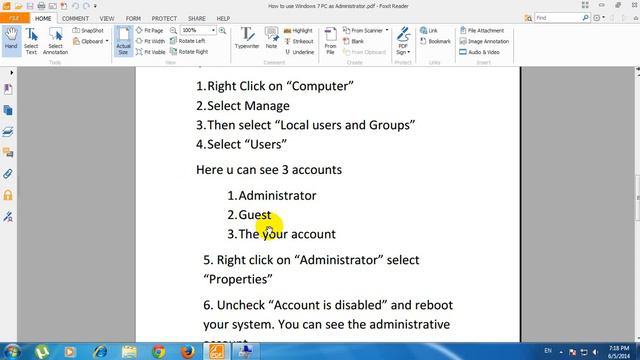Choose the Strikeout tool
Viewport: 640px width, 360px height.
pos(299,41)
